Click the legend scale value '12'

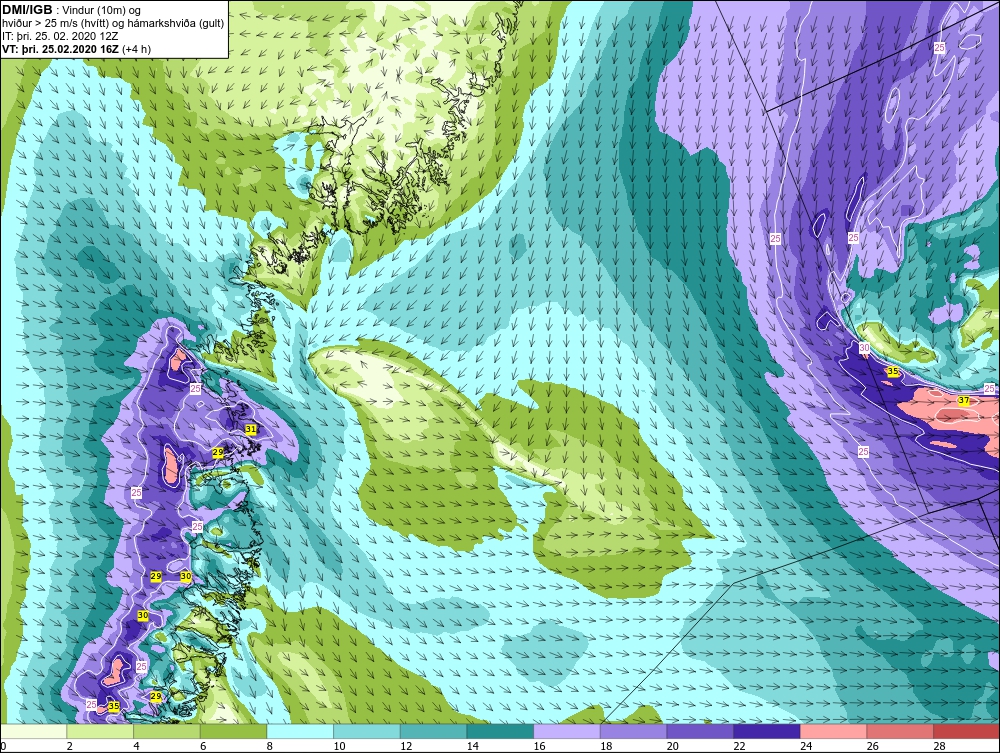[x=406, y=746]
